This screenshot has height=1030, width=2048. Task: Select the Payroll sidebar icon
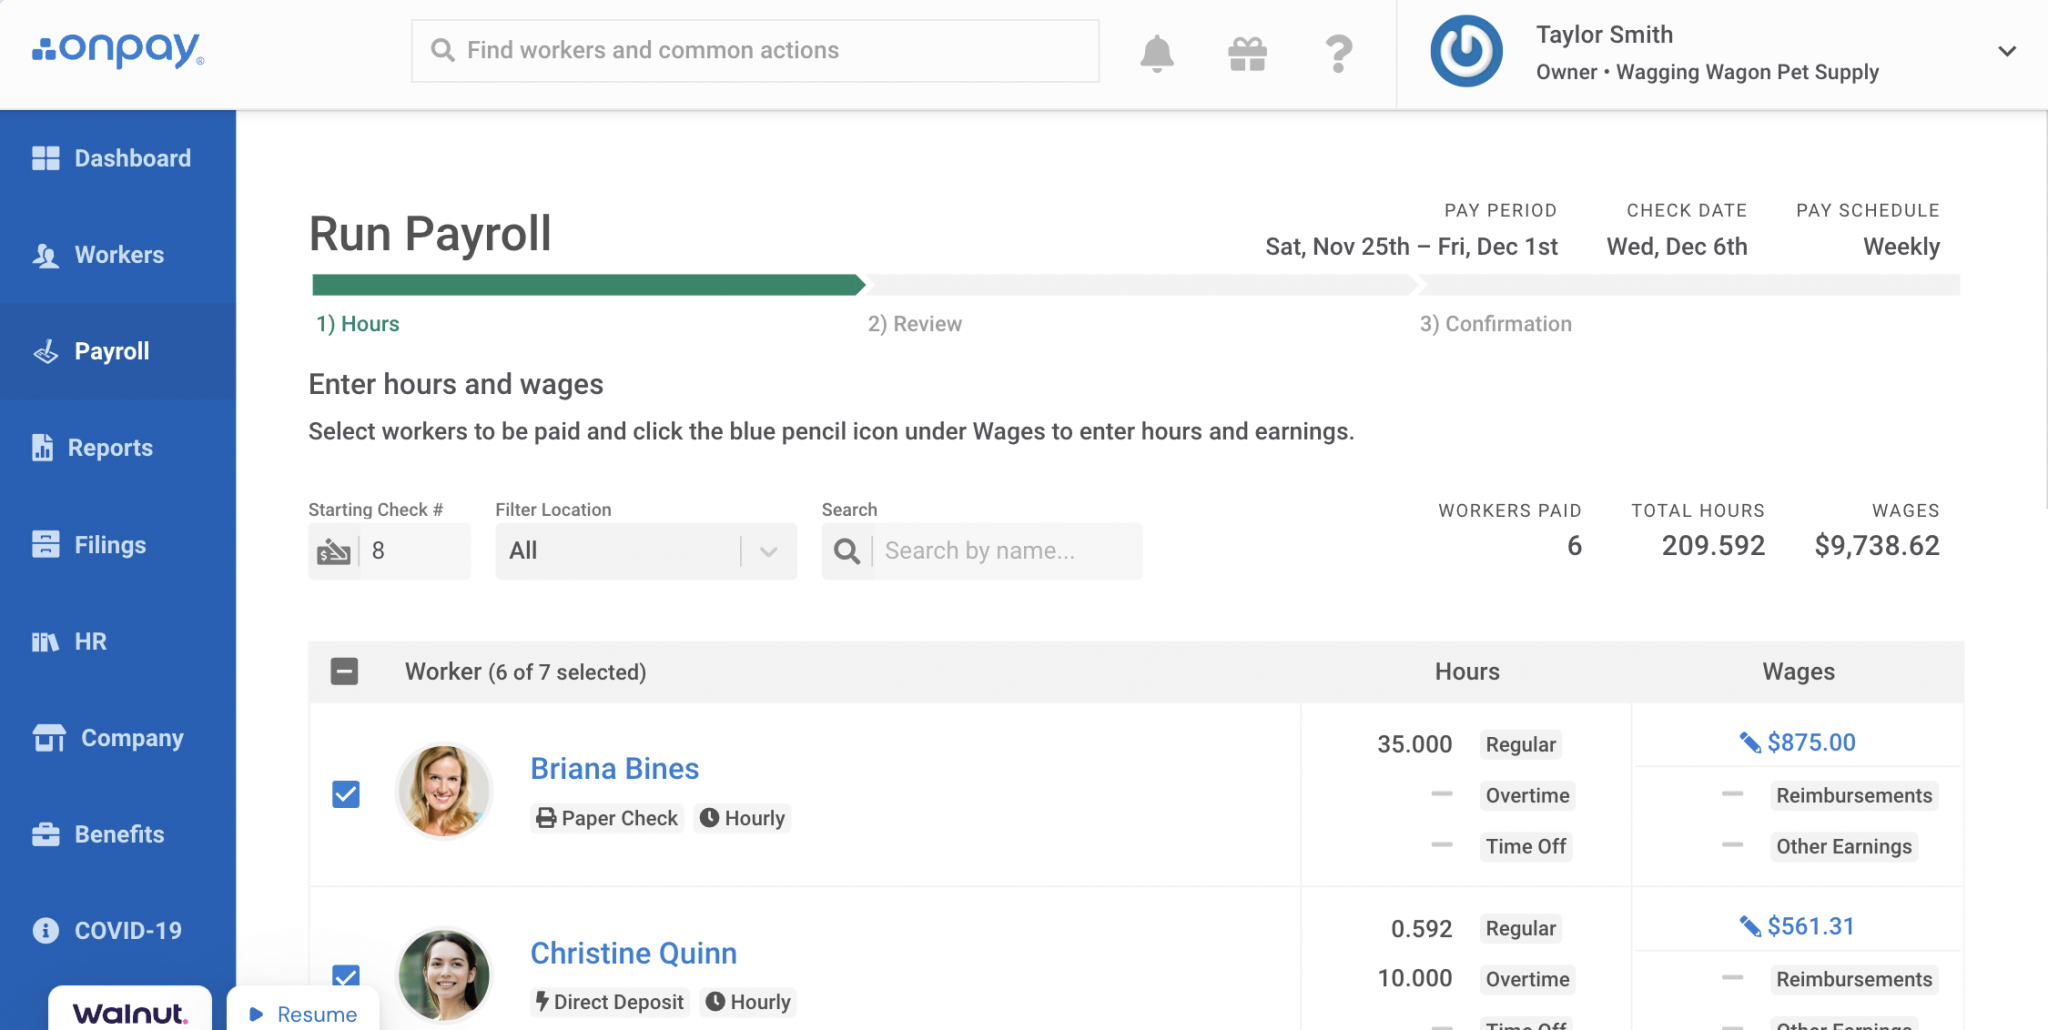45,351
